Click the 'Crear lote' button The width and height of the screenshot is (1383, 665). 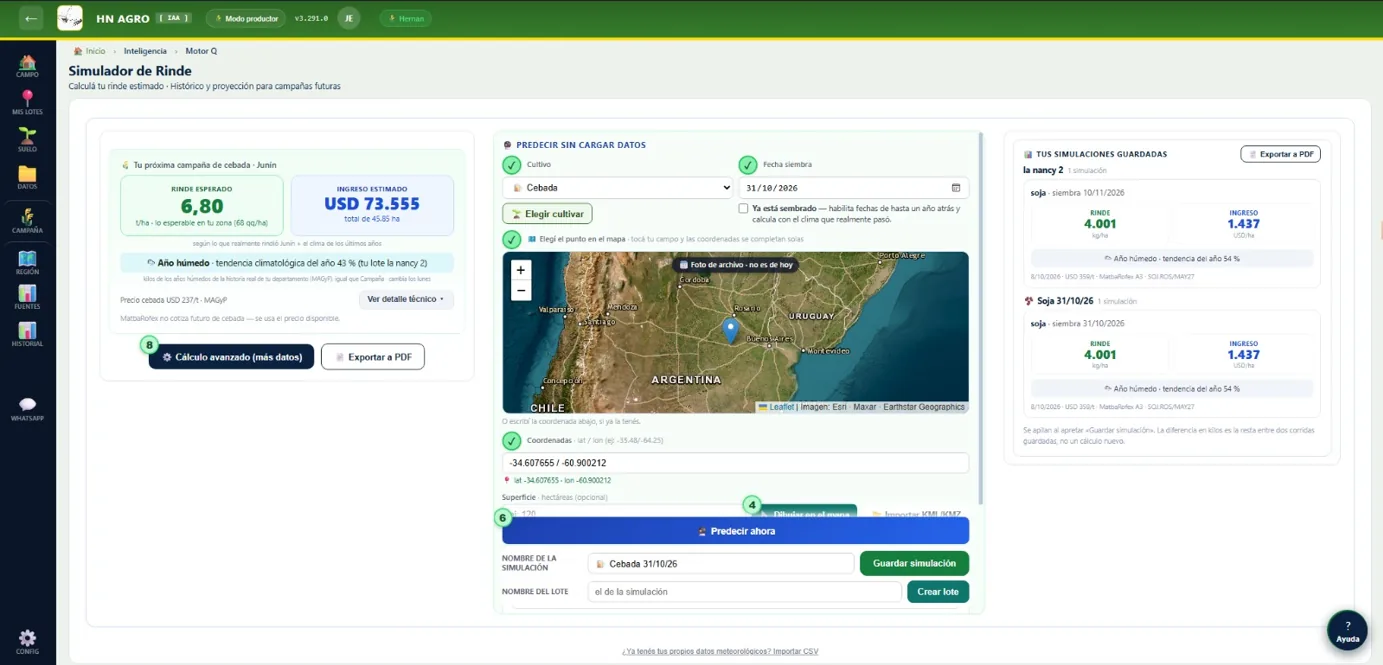pos(938,592)
